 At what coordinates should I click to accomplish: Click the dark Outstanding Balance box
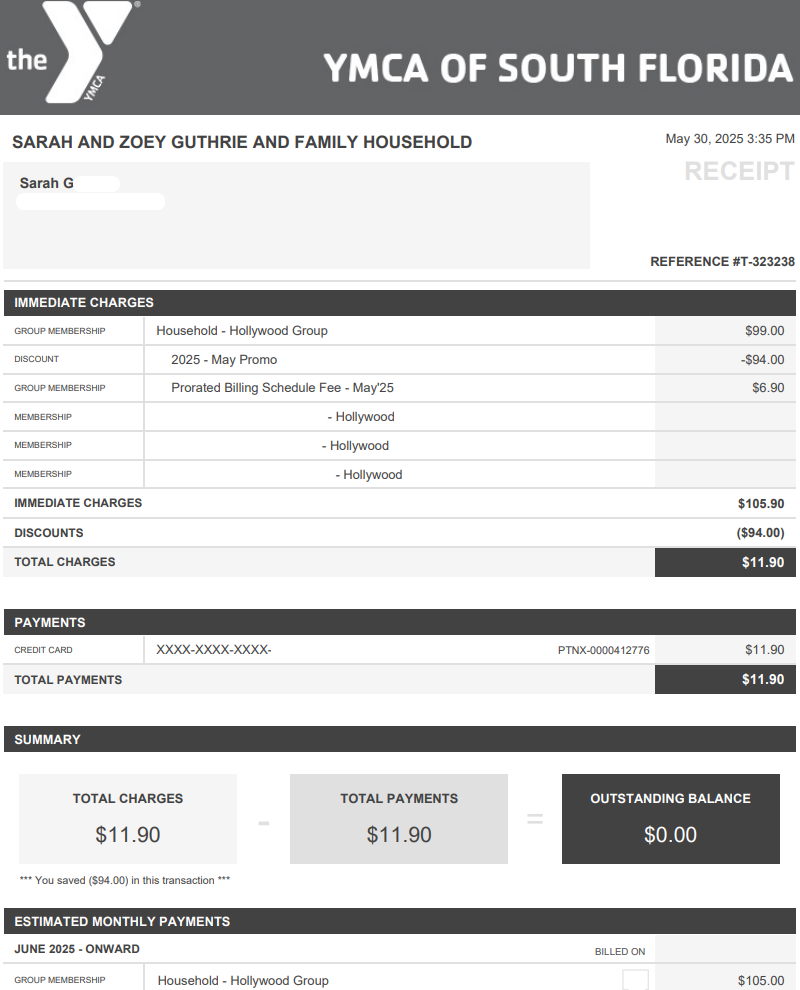point(670,818)
